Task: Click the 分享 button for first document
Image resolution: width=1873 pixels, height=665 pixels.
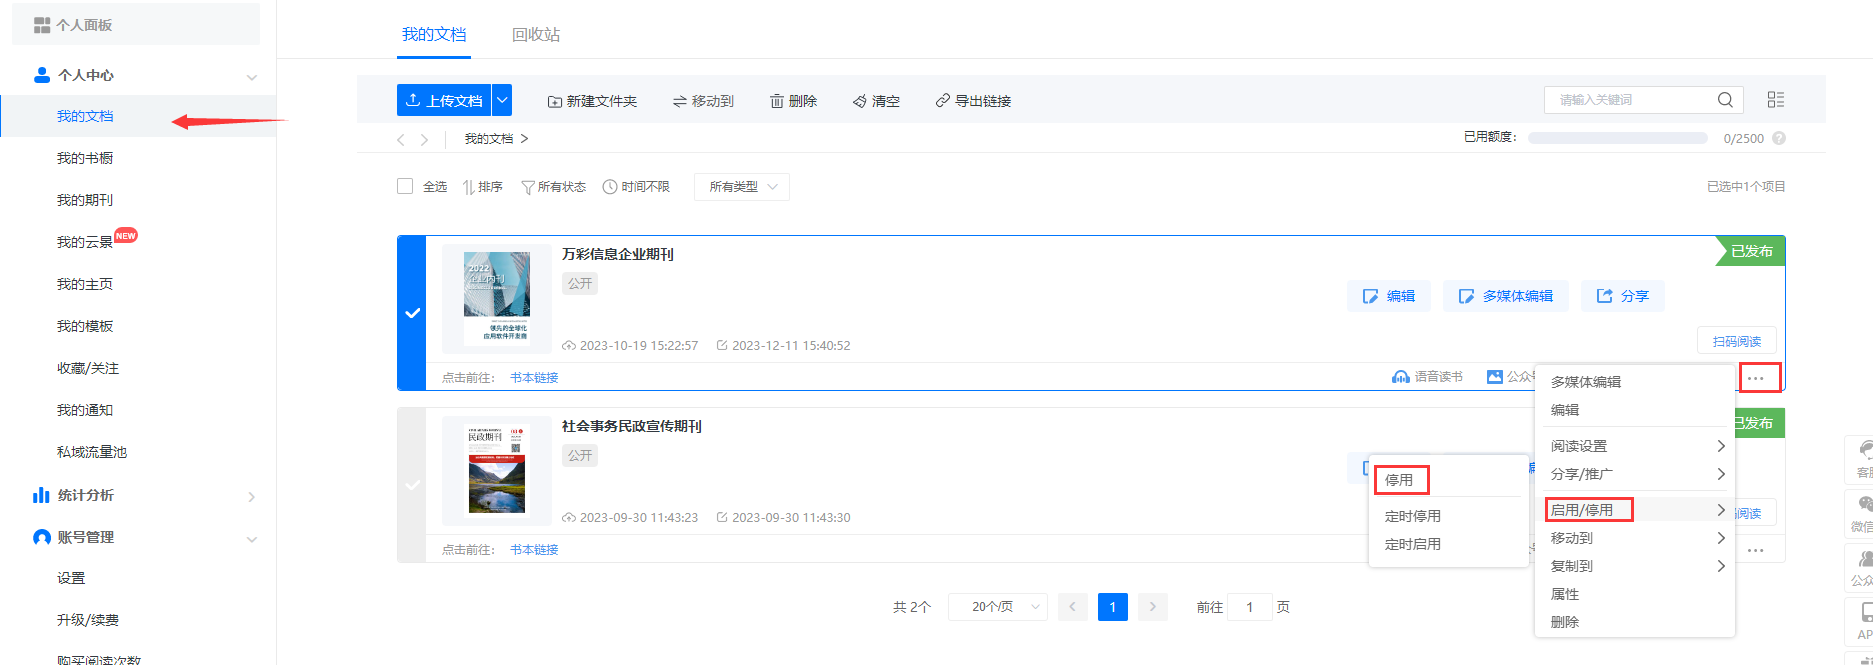Action: point(1622,296)
